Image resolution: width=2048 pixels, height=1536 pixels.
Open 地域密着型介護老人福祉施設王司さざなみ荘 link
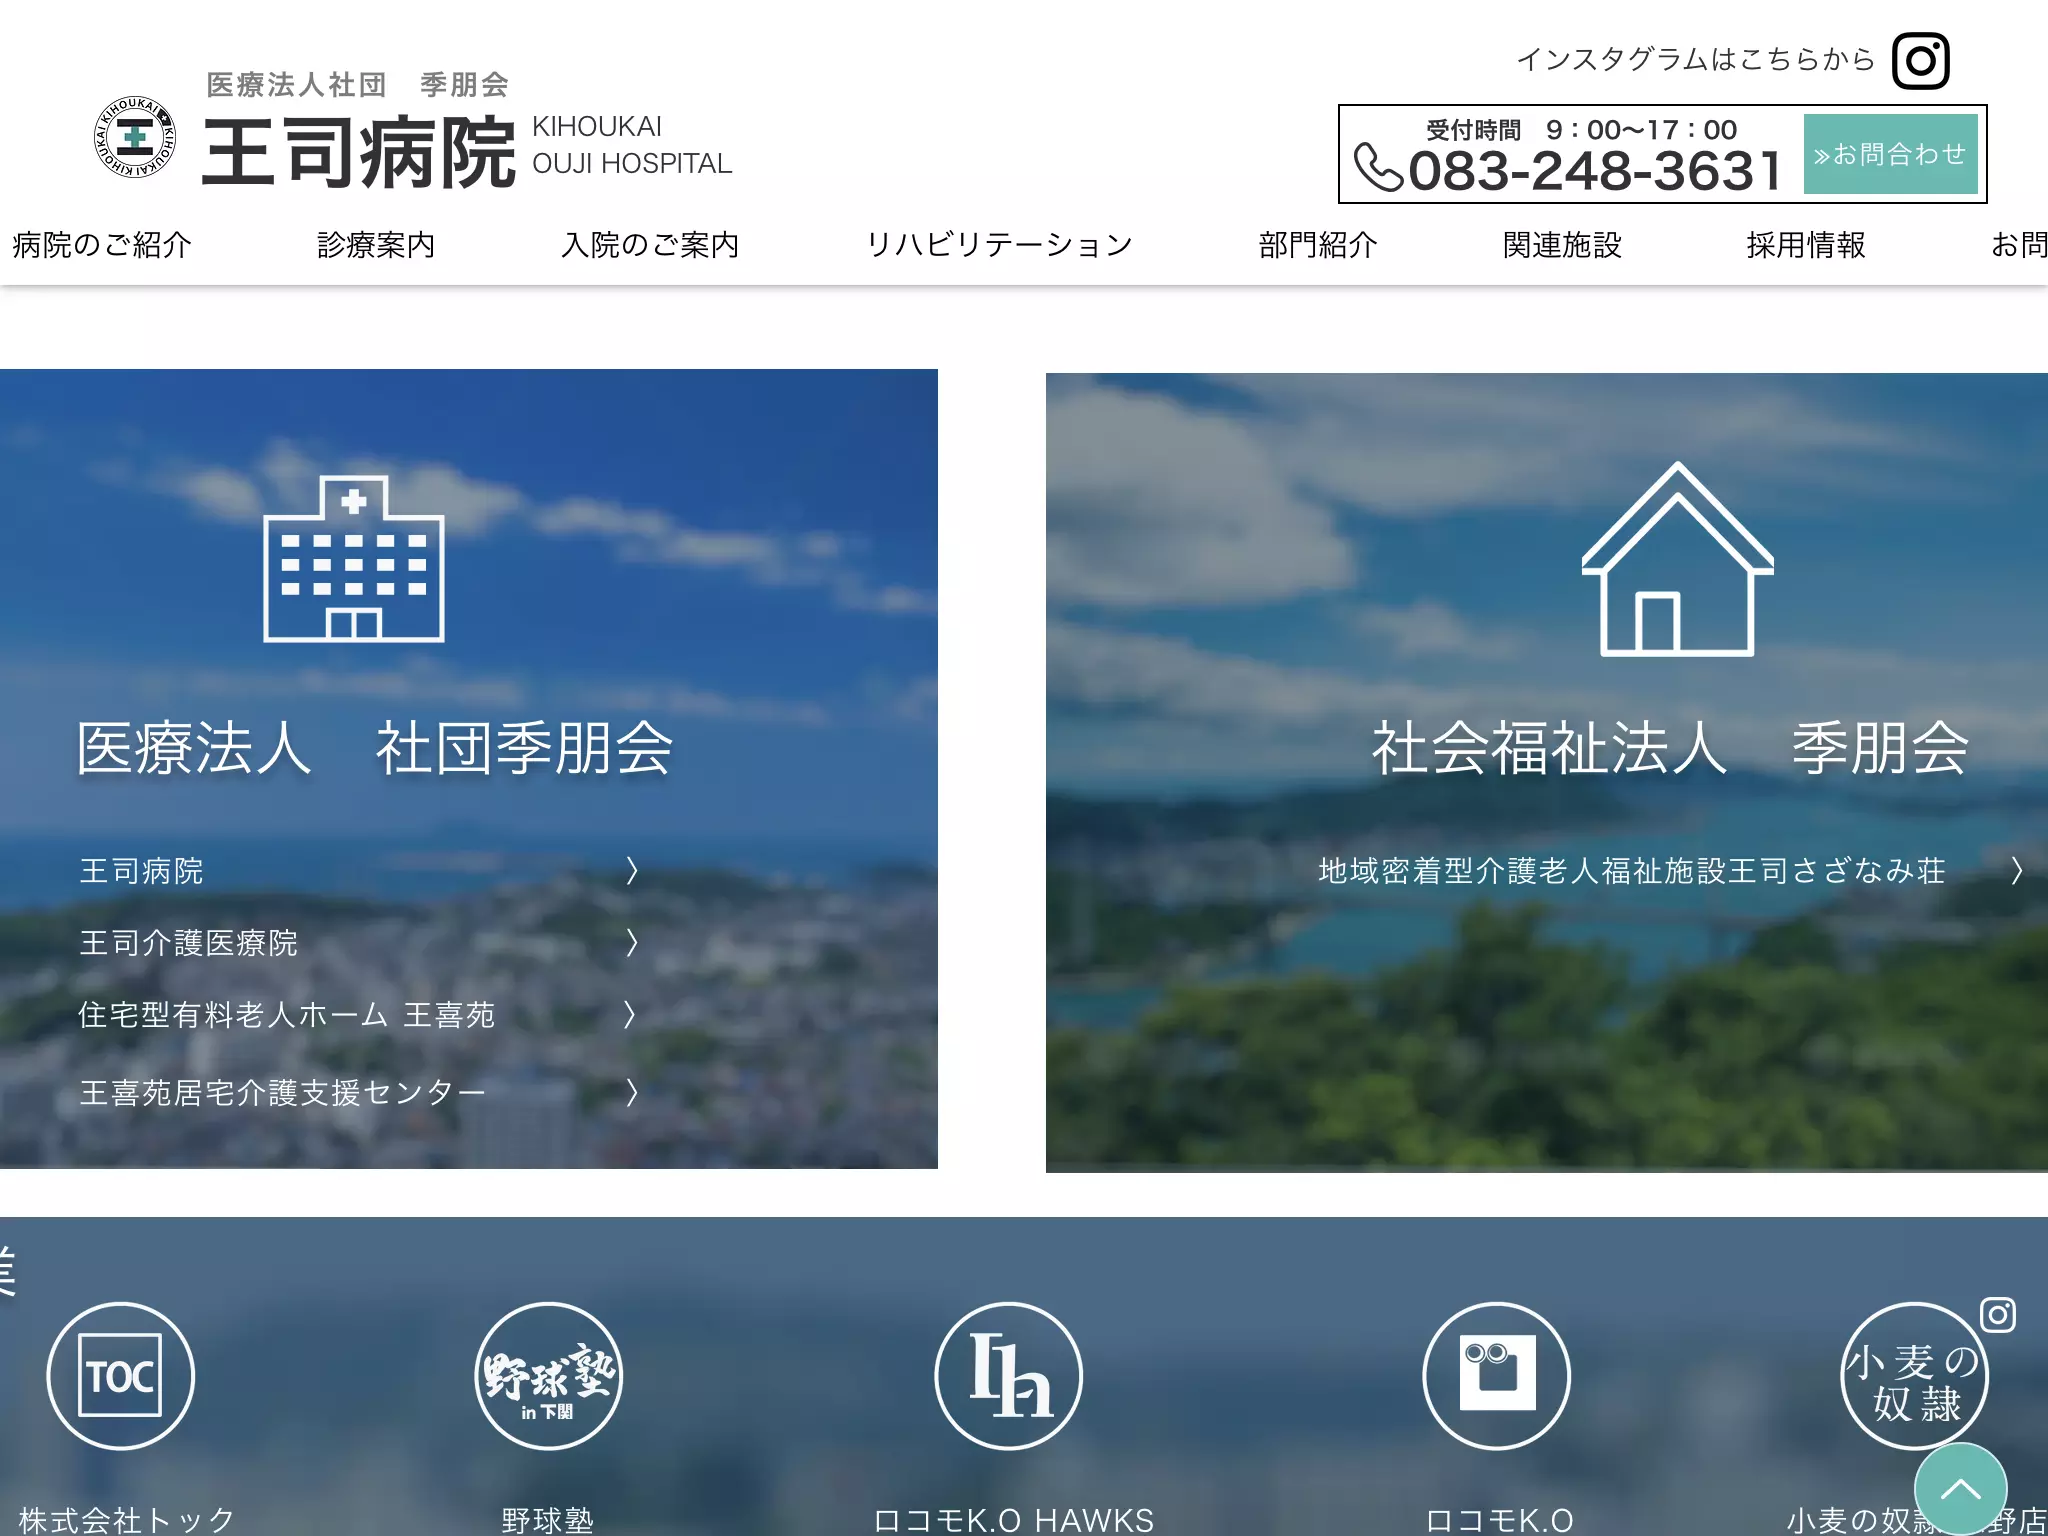[1632, 871]
